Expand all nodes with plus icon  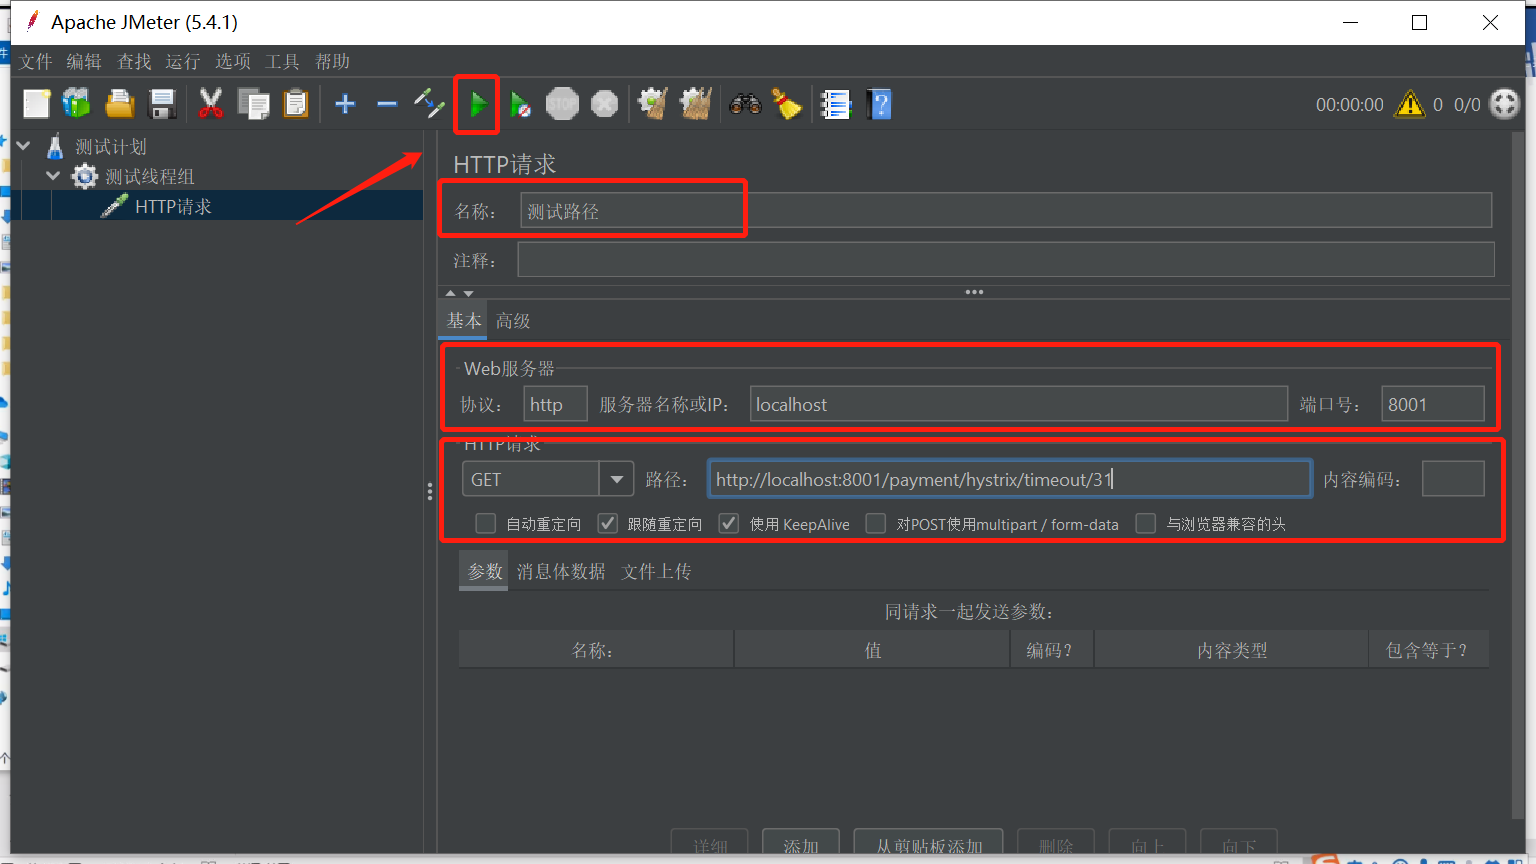(345, 104)
